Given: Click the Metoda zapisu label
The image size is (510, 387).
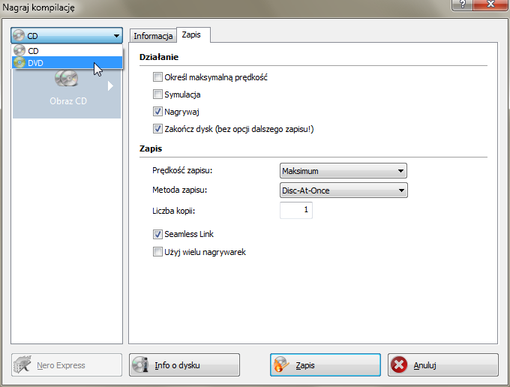Looking at the screenshot, I should (x=180, y=190).
